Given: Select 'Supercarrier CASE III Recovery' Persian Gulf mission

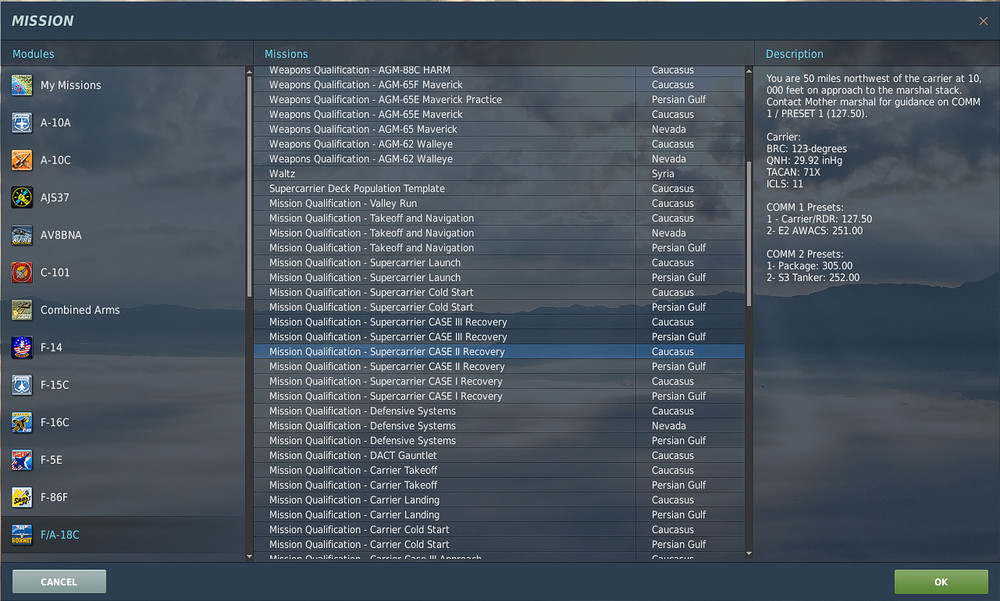Looking at the screenshot, I should click(x=499, y=337).
